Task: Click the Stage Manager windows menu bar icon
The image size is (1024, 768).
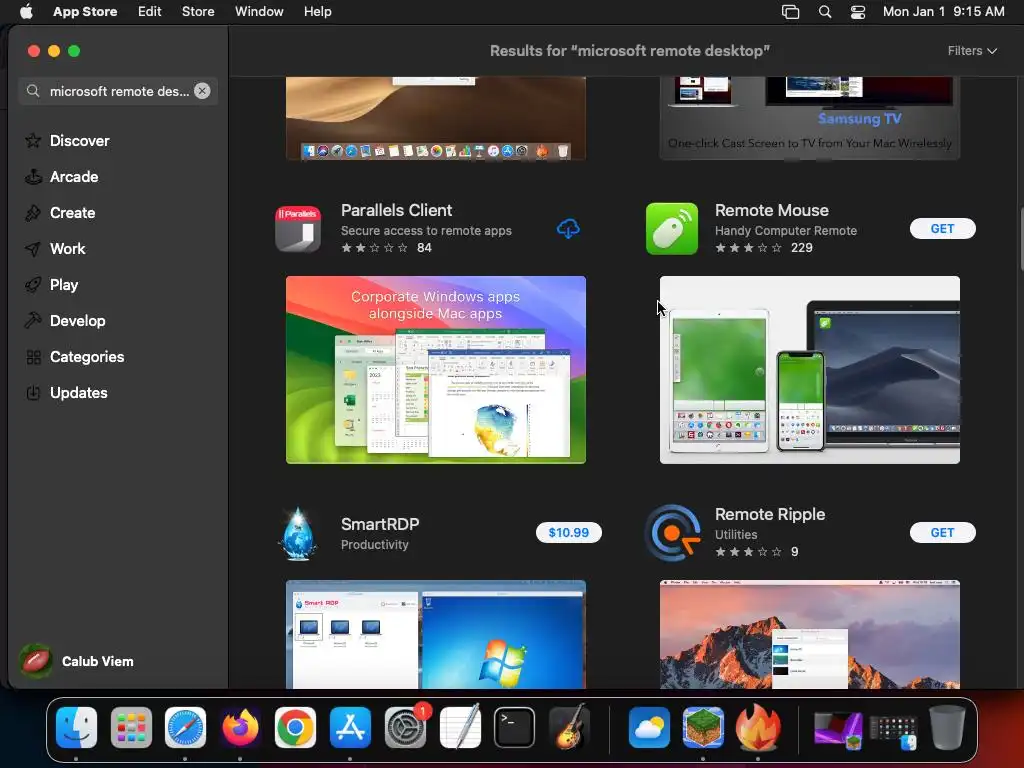Action: tap(790, 12)
